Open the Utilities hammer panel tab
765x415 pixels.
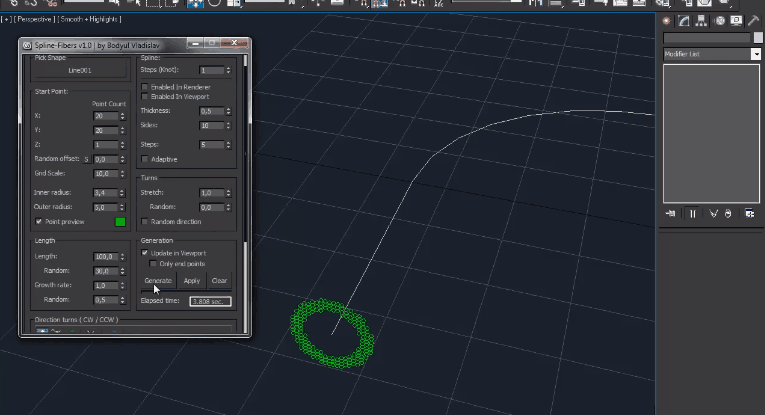(755, 20)
